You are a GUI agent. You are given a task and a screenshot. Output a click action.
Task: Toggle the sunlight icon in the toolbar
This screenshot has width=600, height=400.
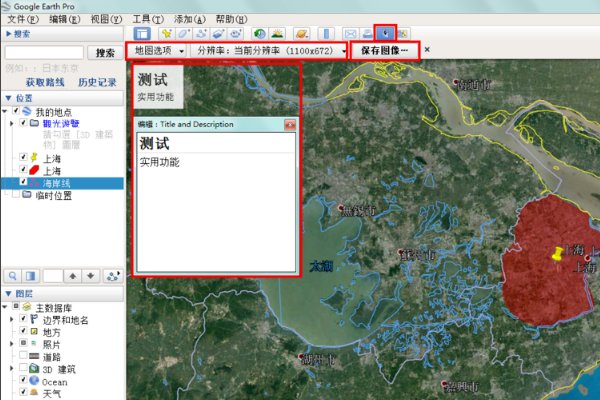coord(277,34)
